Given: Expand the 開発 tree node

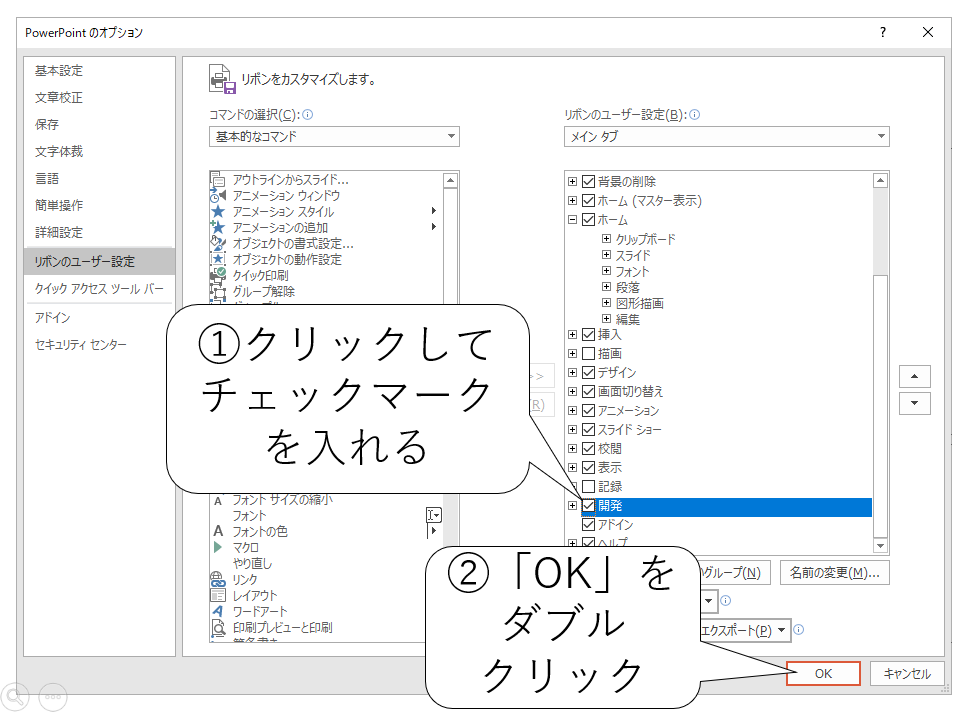Looking at the screenshot, I should pos(572,505).
